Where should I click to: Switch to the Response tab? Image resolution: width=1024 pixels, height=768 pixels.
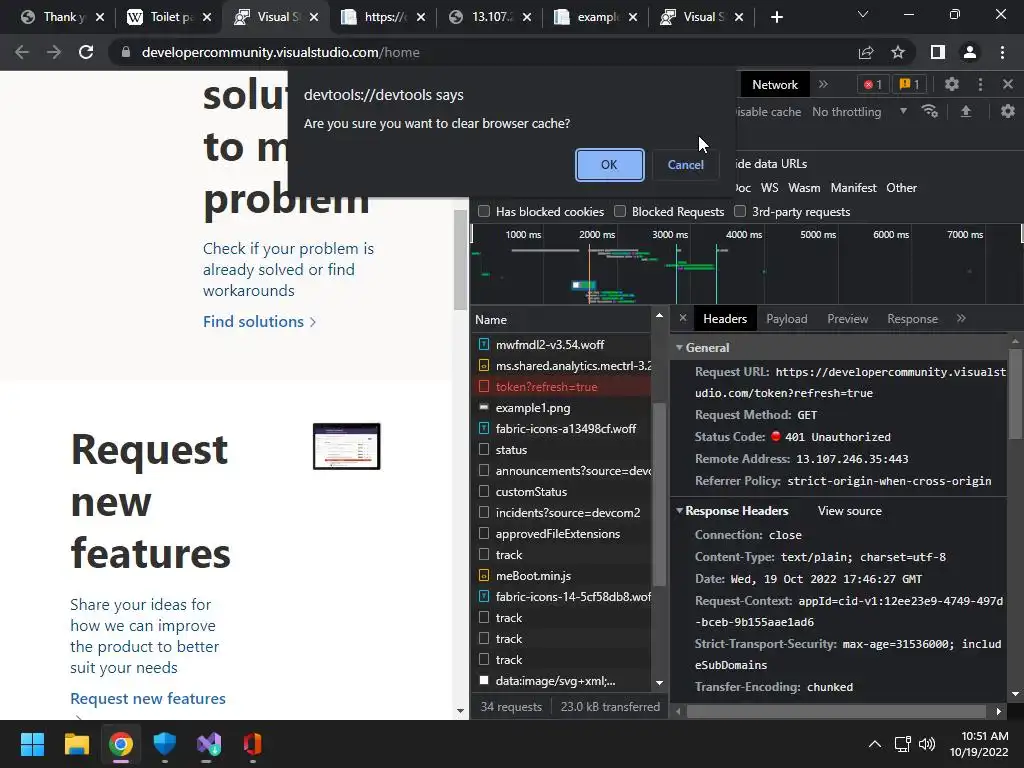coord(912,319)
